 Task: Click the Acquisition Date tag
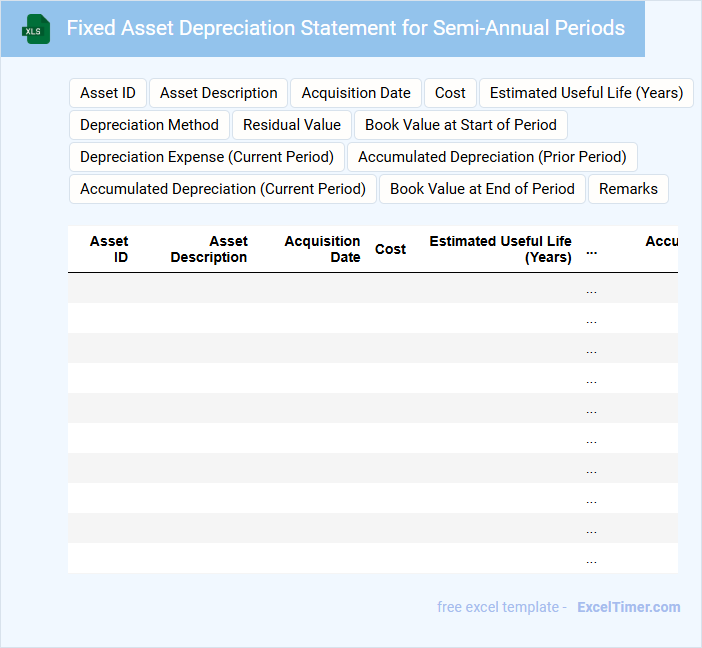coord(356,93)
